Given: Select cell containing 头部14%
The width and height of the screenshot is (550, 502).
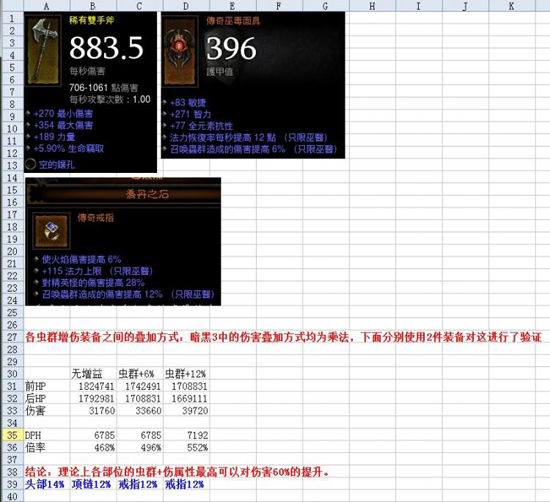Looking at the screenshot, I should [47, 484].
